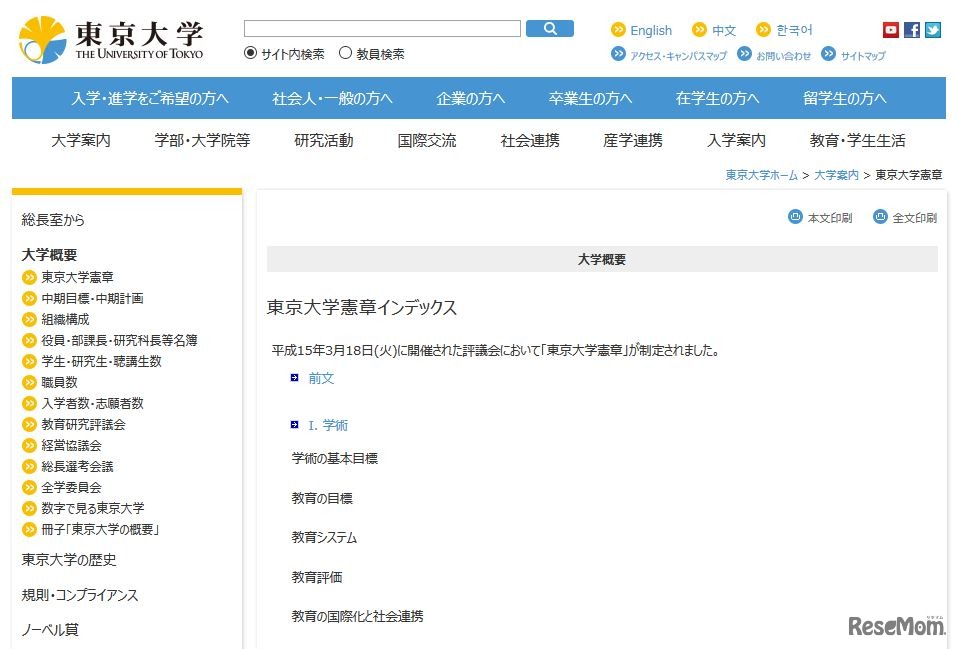The width and height of the screenshot is (959, 649).
Task: Go to 東京大学ホーム in breadcrumb
Action: tap(761, 175)
